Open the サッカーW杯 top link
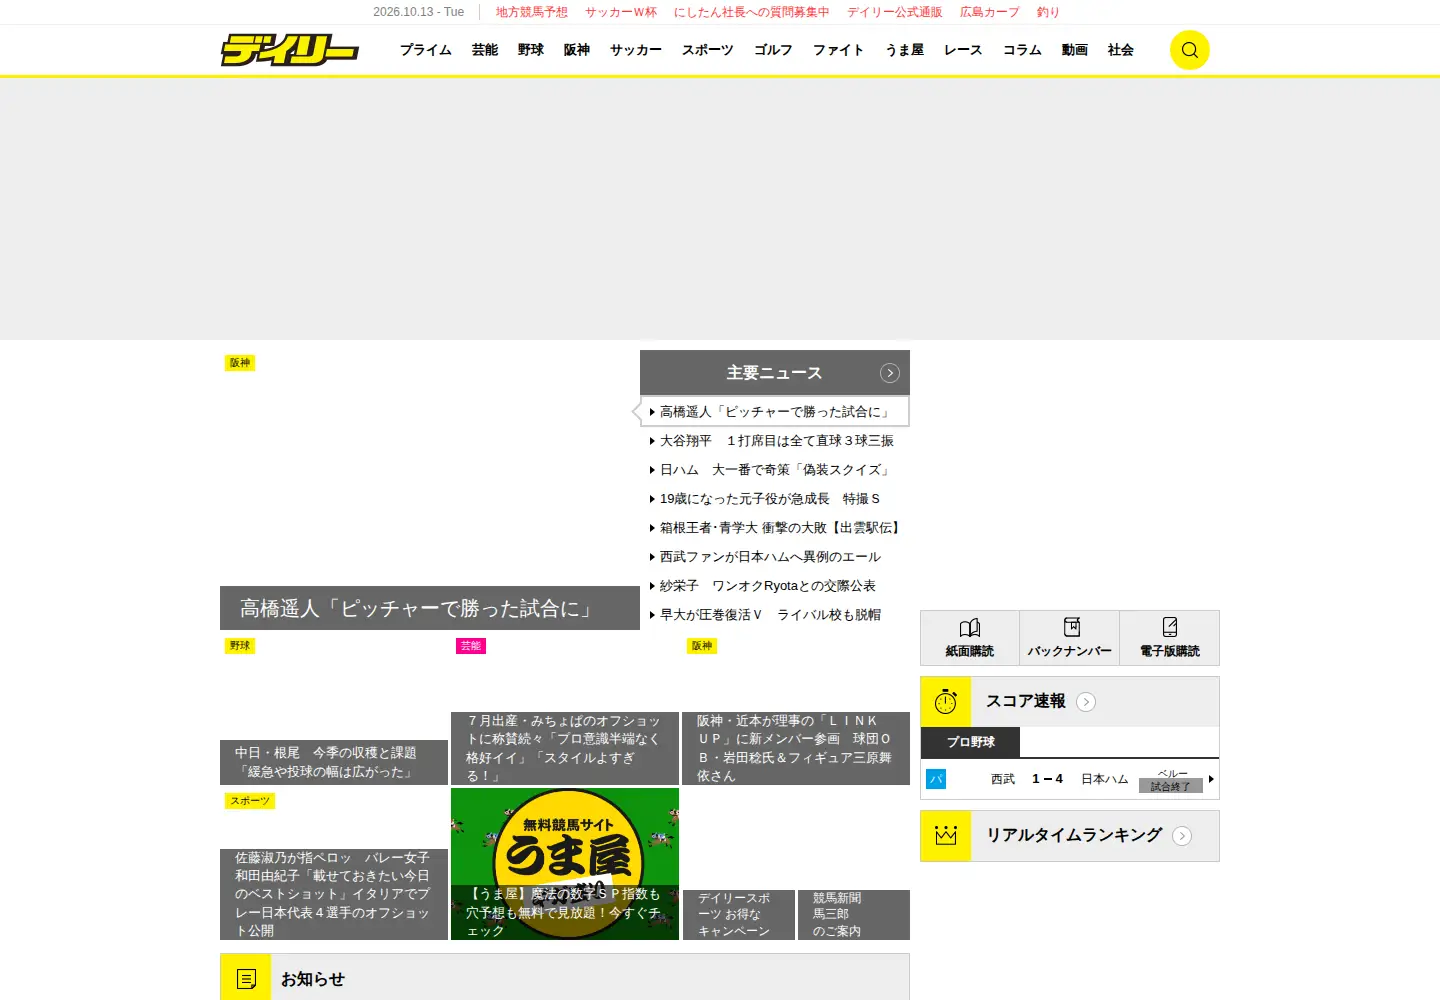This screenshot has height=1000, width=1440. [x=621, y=12]
